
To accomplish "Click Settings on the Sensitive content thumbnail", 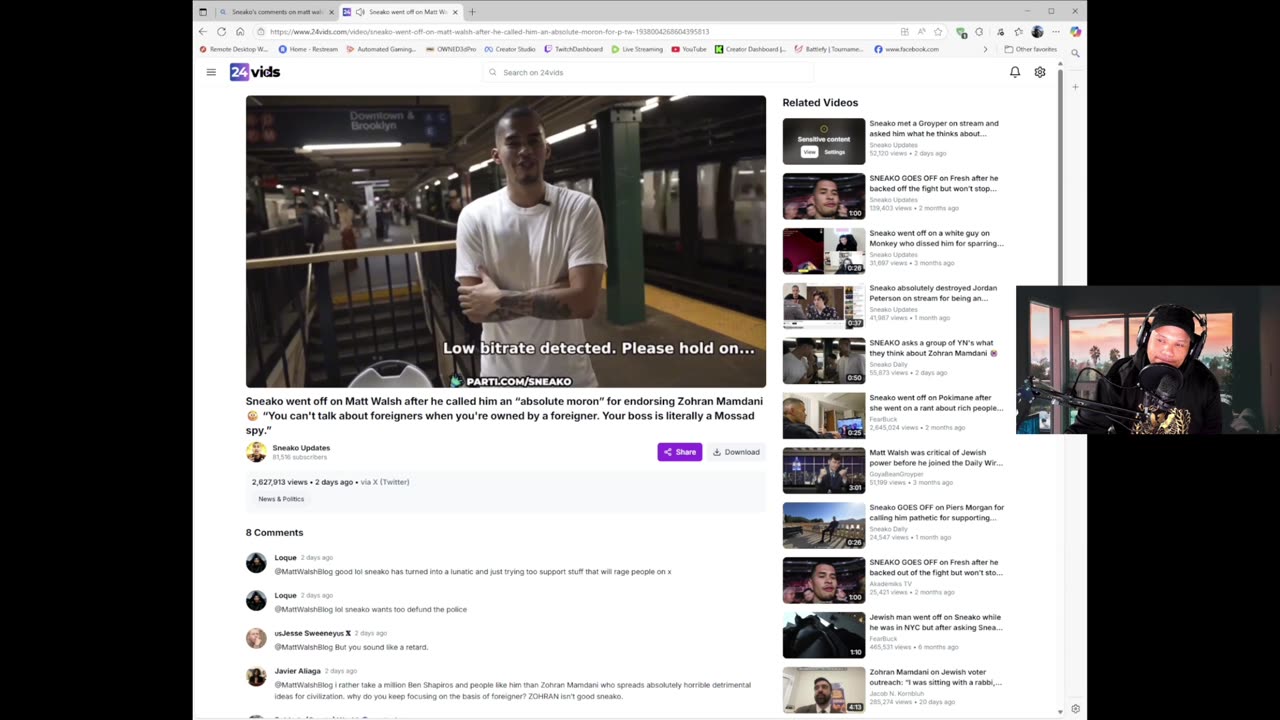I will [835, 152].
